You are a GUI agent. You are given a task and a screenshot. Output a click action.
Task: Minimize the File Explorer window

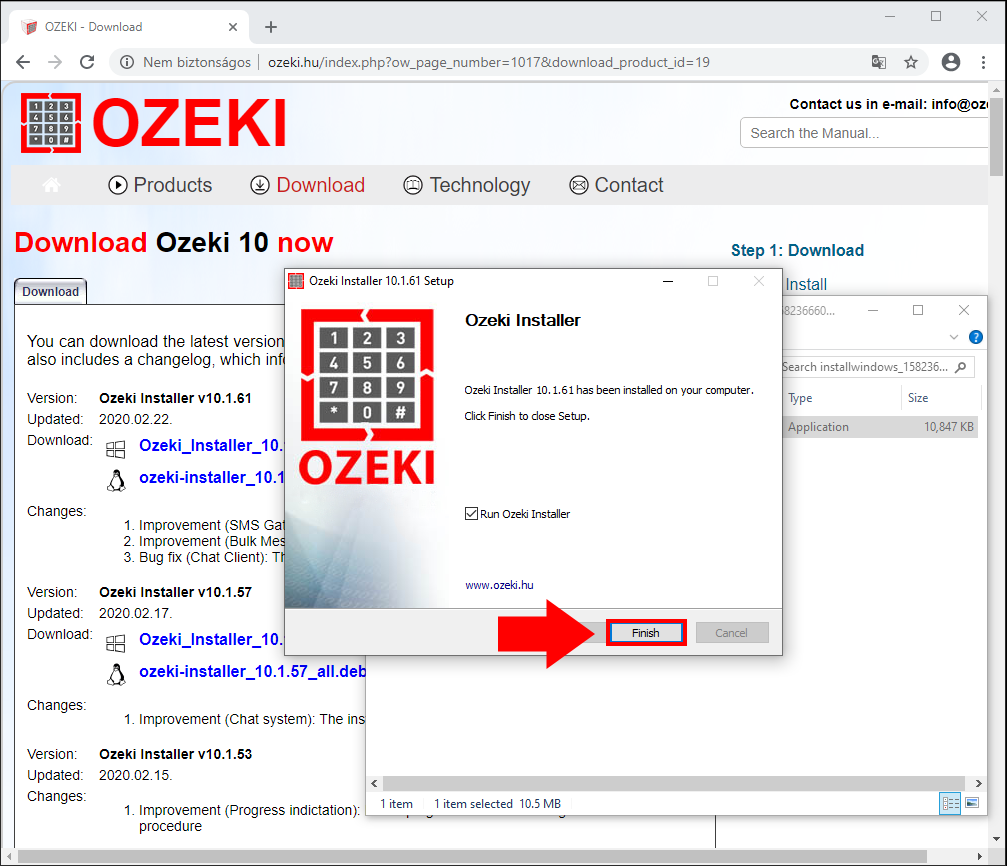(873, 310)
